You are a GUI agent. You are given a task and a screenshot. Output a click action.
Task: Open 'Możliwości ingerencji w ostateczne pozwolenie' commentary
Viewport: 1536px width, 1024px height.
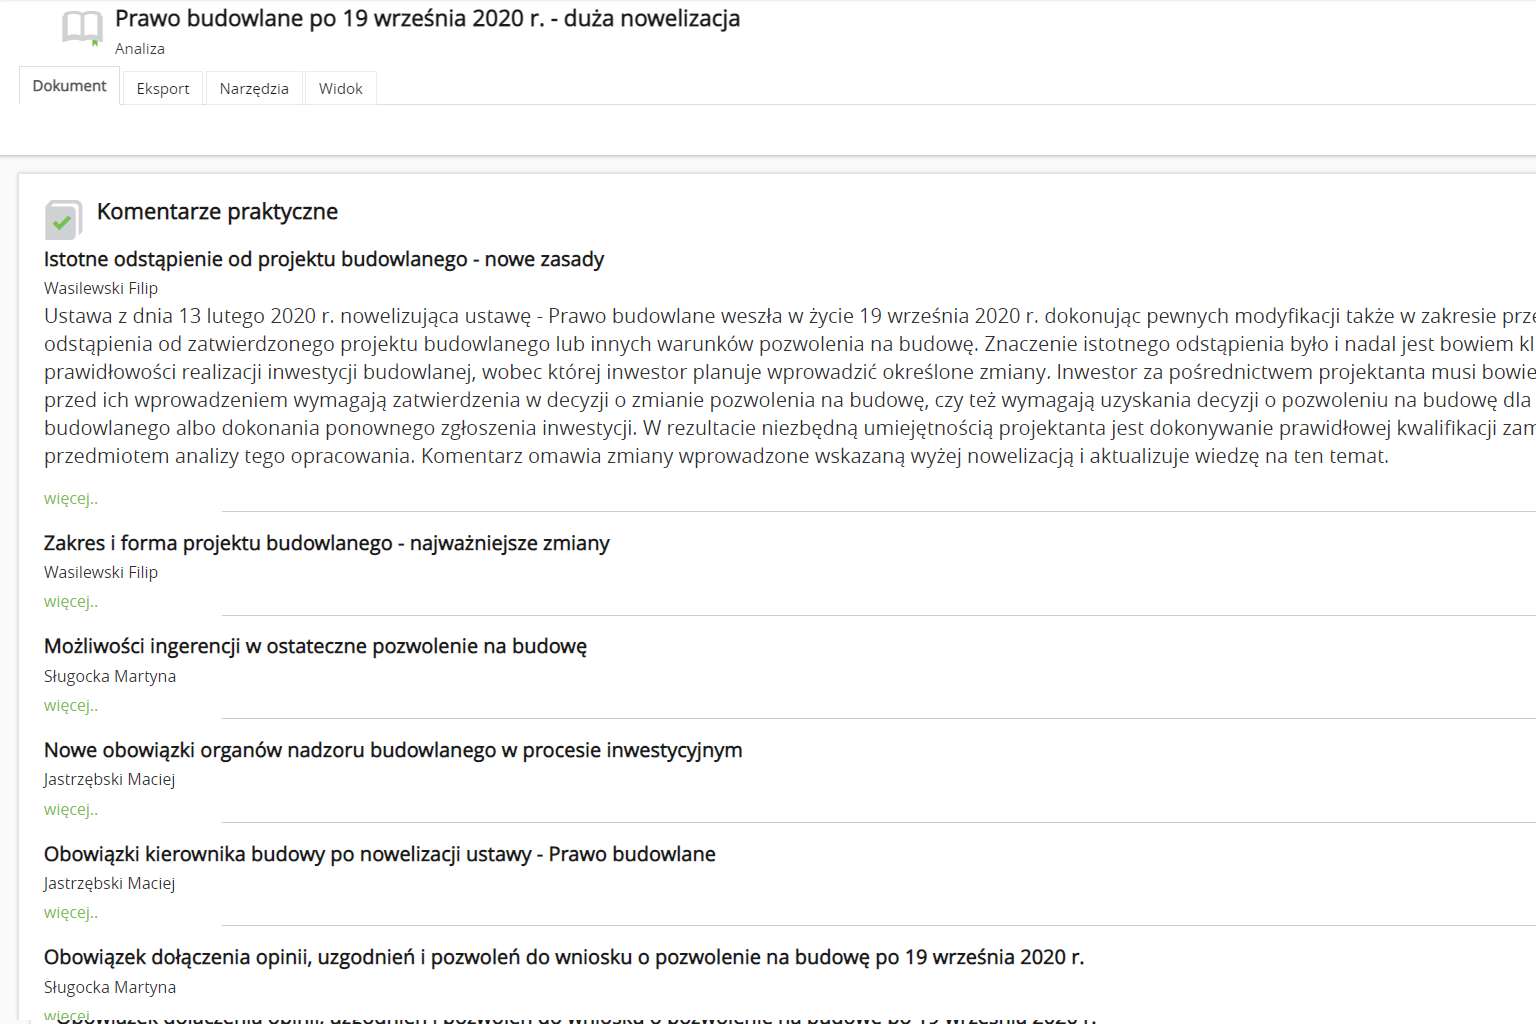click(315, 647)
